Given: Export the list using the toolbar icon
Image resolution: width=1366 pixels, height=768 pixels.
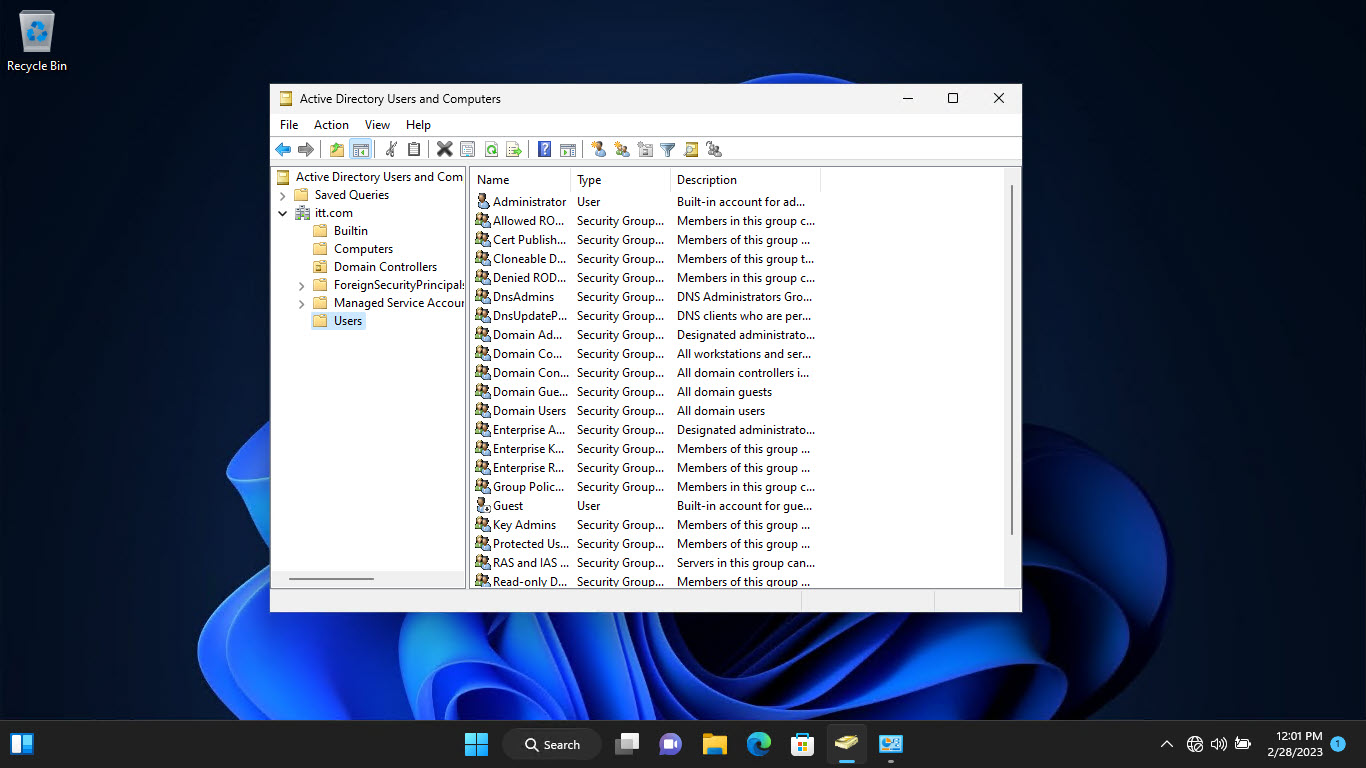Looking at the screenshot, I should coord(515,149).
